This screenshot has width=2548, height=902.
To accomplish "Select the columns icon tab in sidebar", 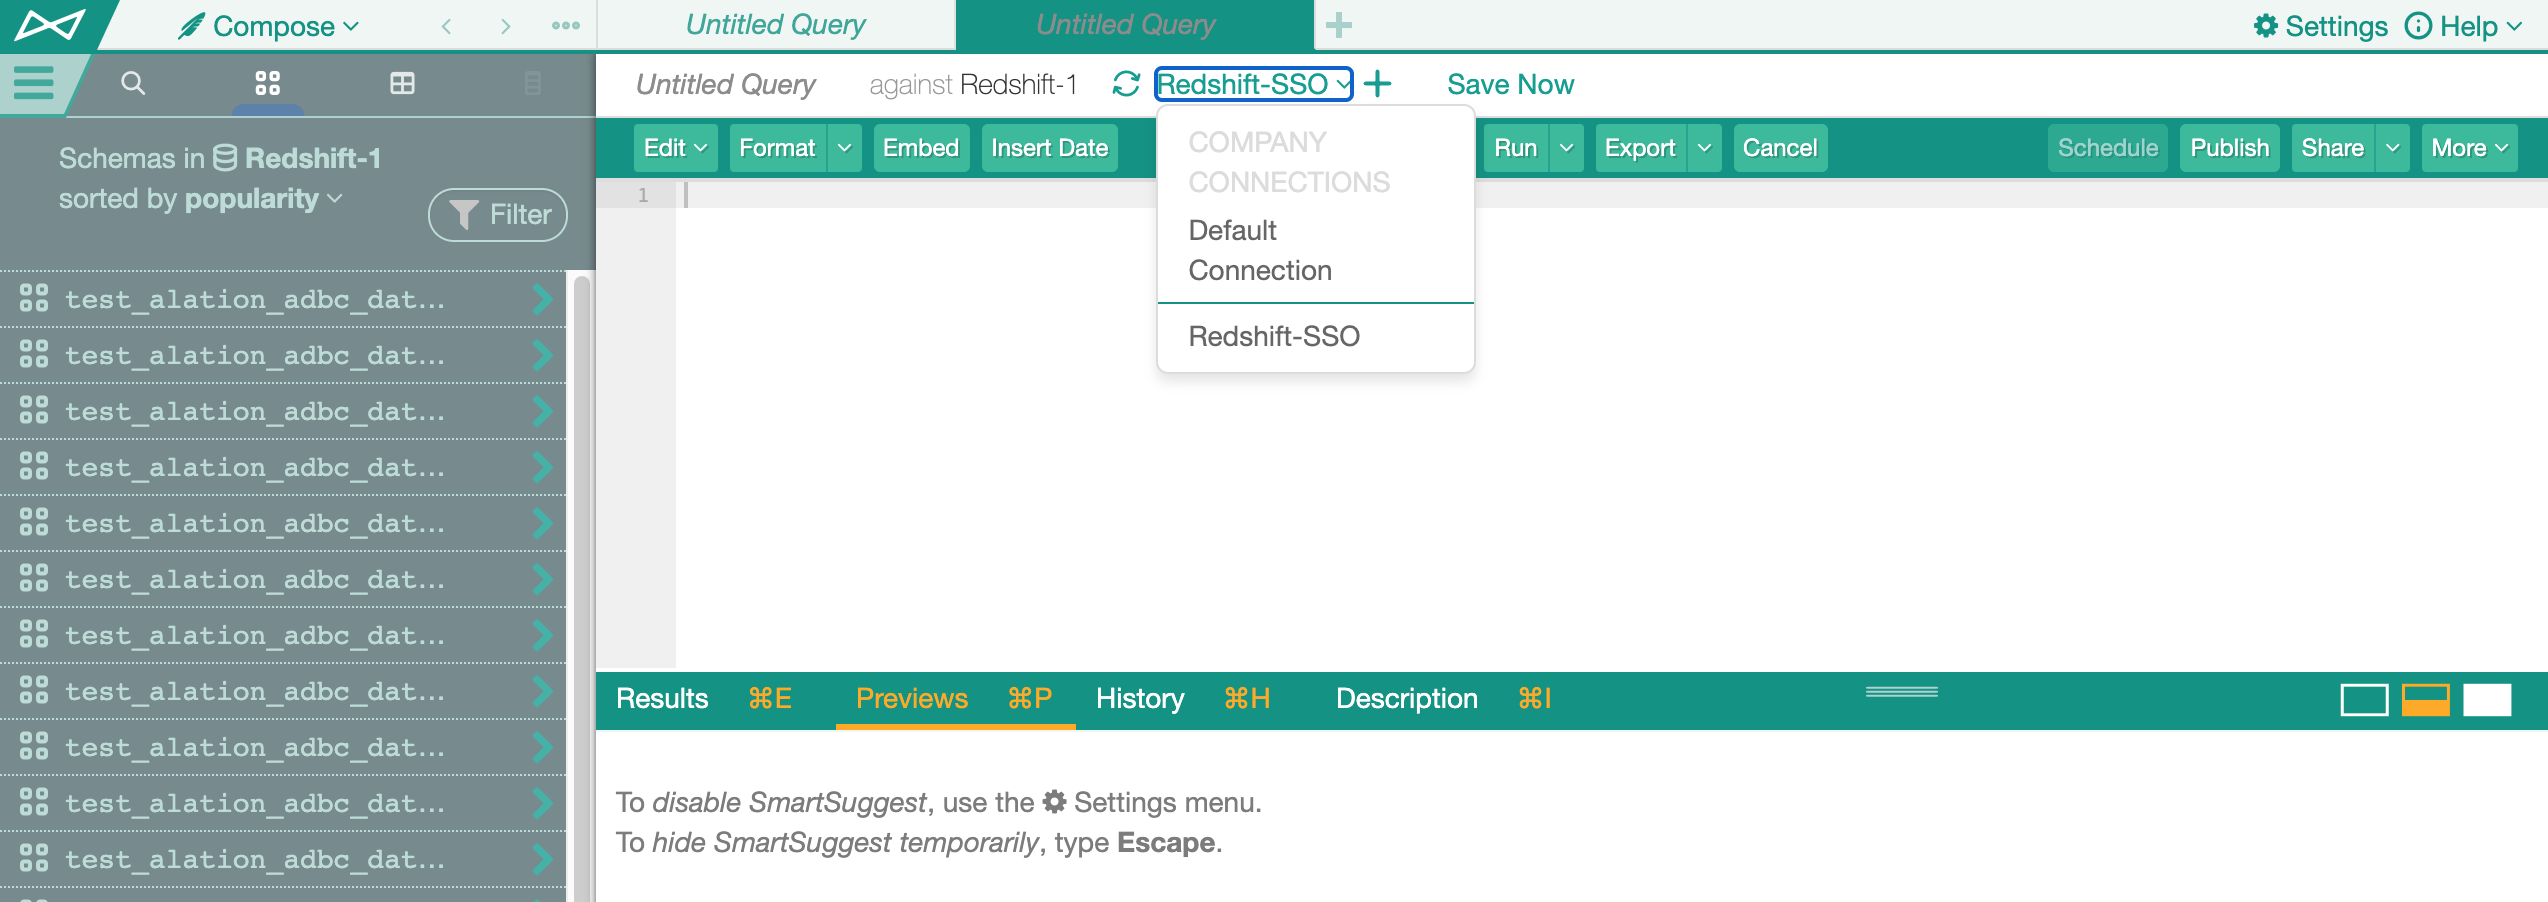I will (x=533, y=83).
